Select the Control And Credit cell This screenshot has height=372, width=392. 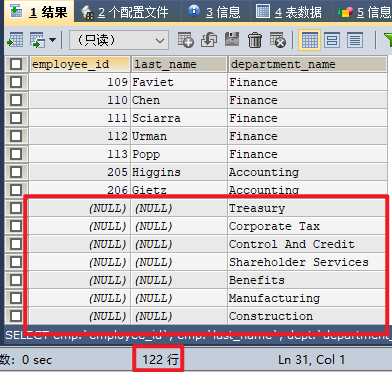click(307, 244)
